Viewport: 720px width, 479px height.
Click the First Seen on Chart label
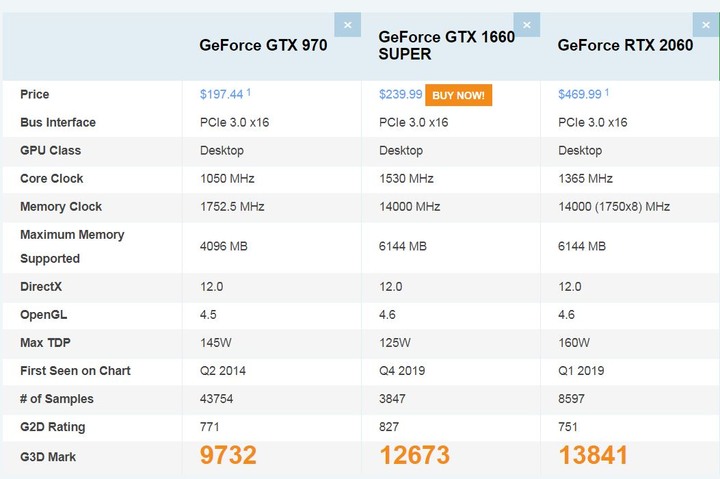click(75, 371)
